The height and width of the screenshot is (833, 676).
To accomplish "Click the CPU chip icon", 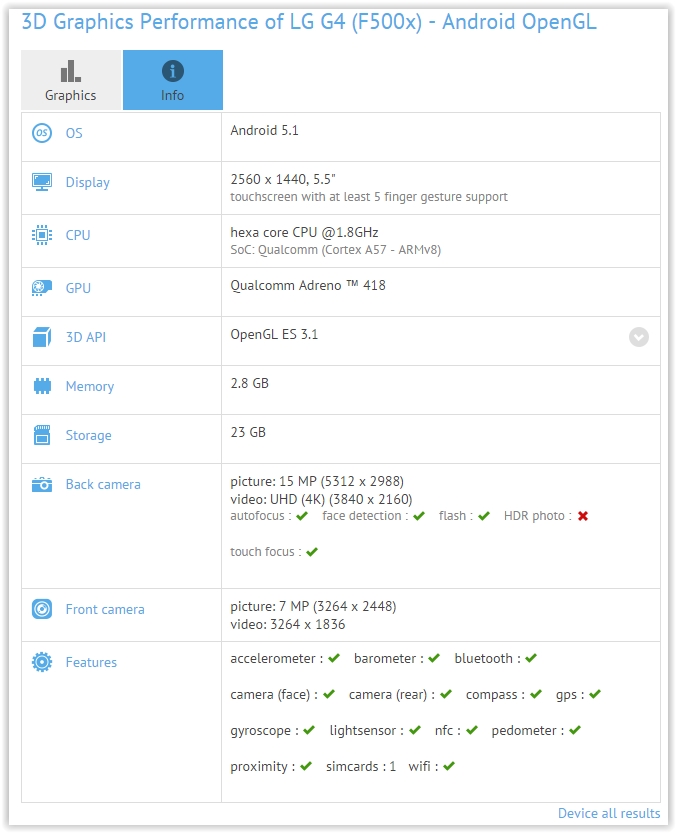I will pos(42,235).
